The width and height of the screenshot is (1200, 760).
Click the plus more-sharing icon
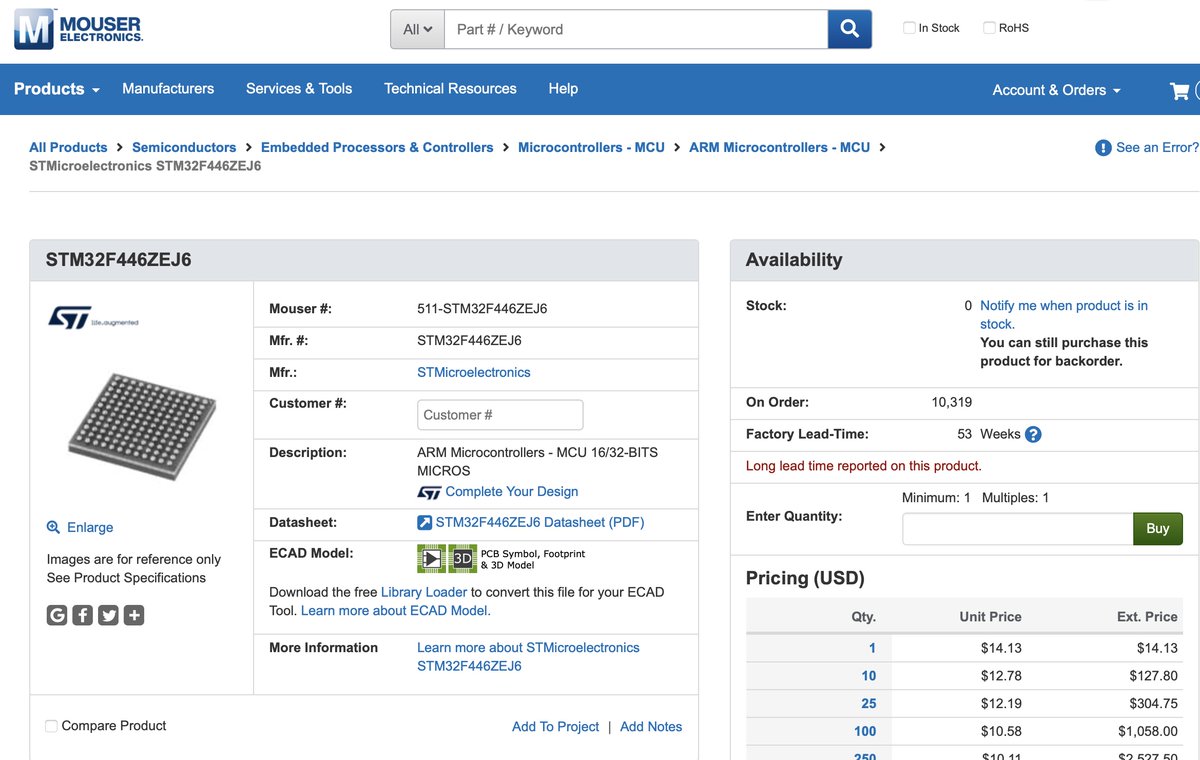coord(134,615)
